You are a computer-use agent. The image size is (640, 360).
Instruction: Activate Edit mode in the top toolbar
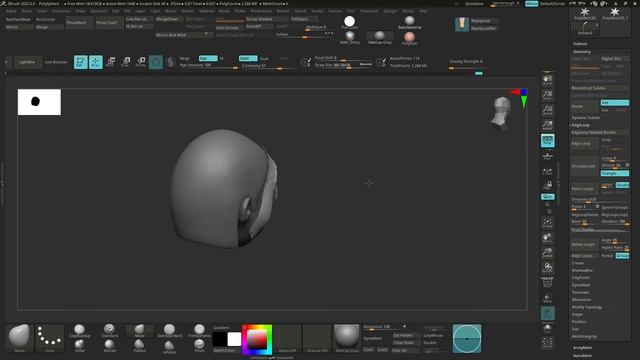(x=81, y=62)
